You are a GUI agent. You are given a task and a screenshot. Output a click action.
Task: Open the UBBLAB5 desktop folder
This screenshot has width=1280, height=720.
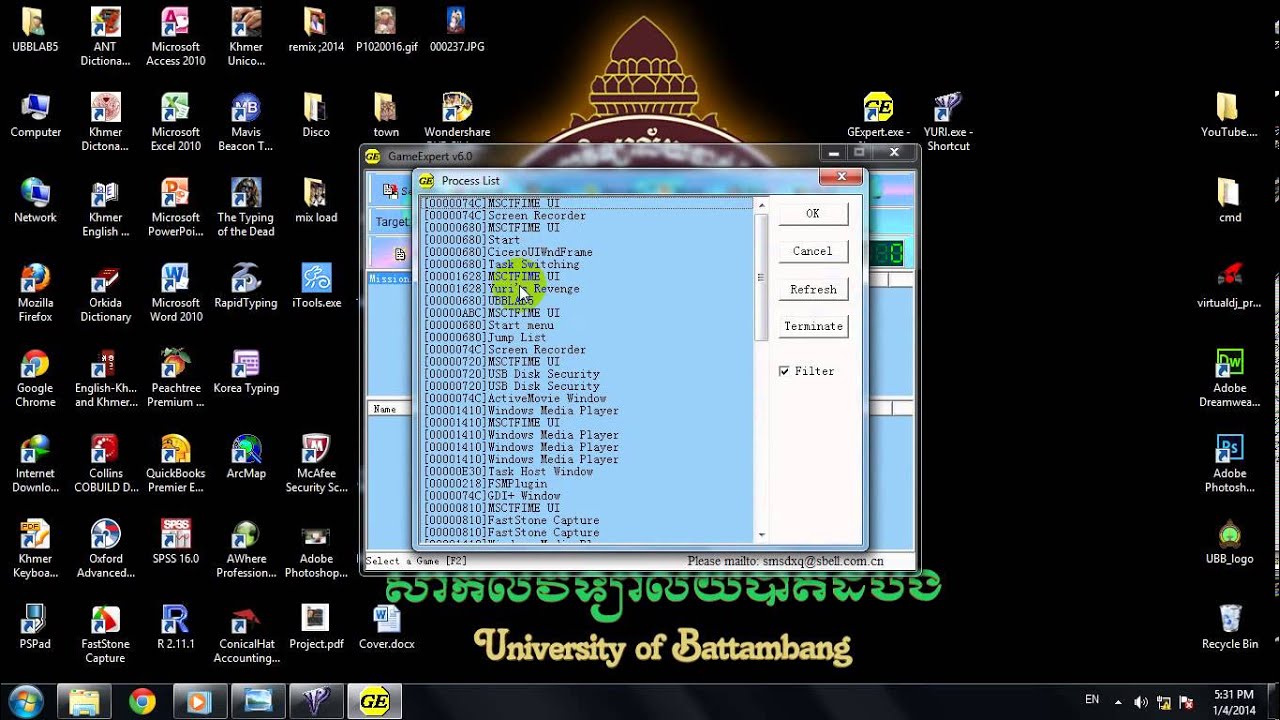coord(35,30)
